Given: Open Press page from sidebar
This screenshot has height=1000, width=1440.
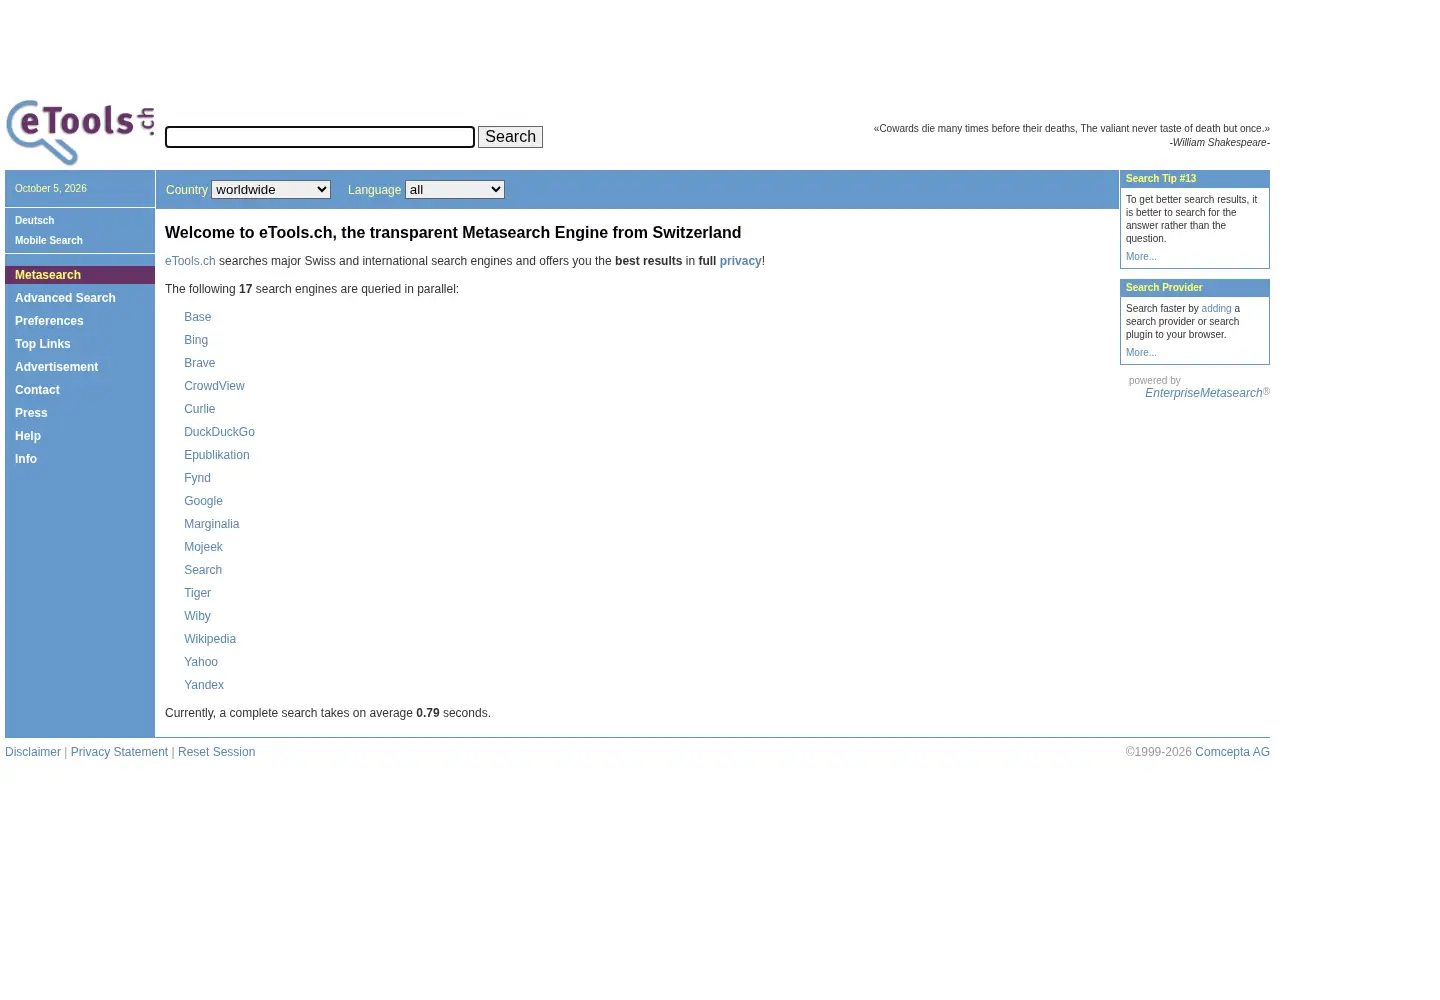Looking at the screenshot, I should tap(31, 413).
